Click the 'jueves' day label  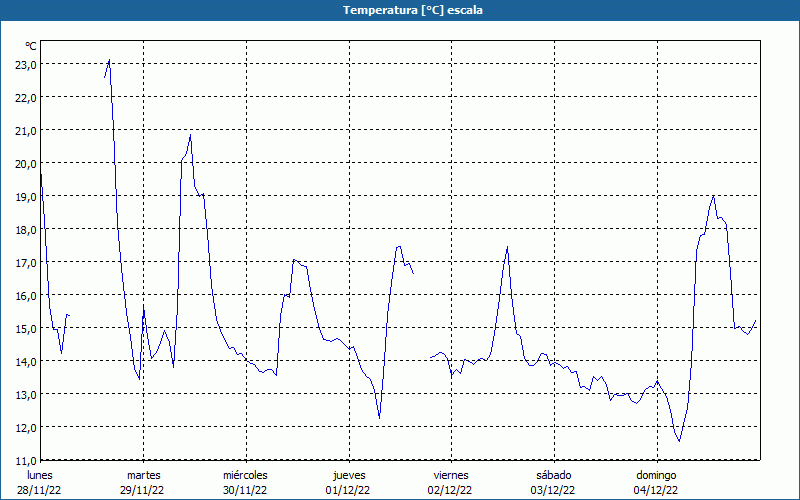pos(349,475)
